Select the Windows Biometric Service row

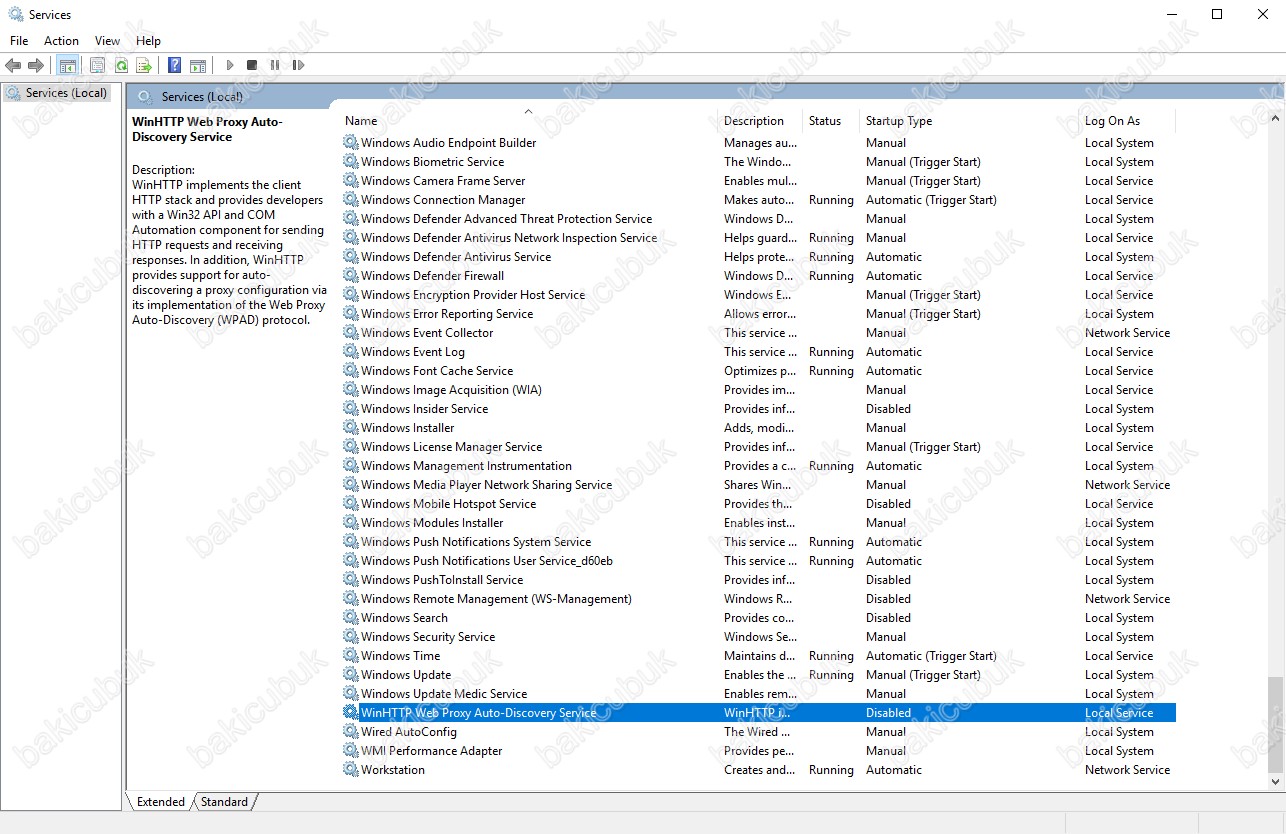[x=759, y=162]
